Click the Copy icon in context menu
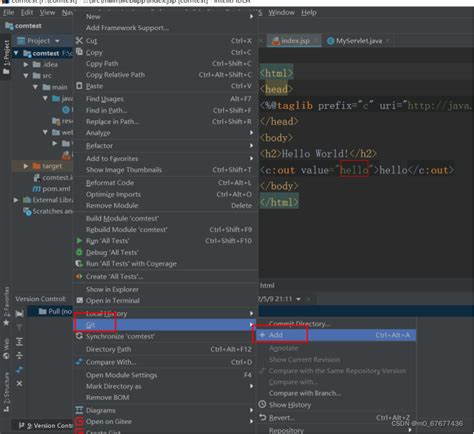 click(79, 52)
